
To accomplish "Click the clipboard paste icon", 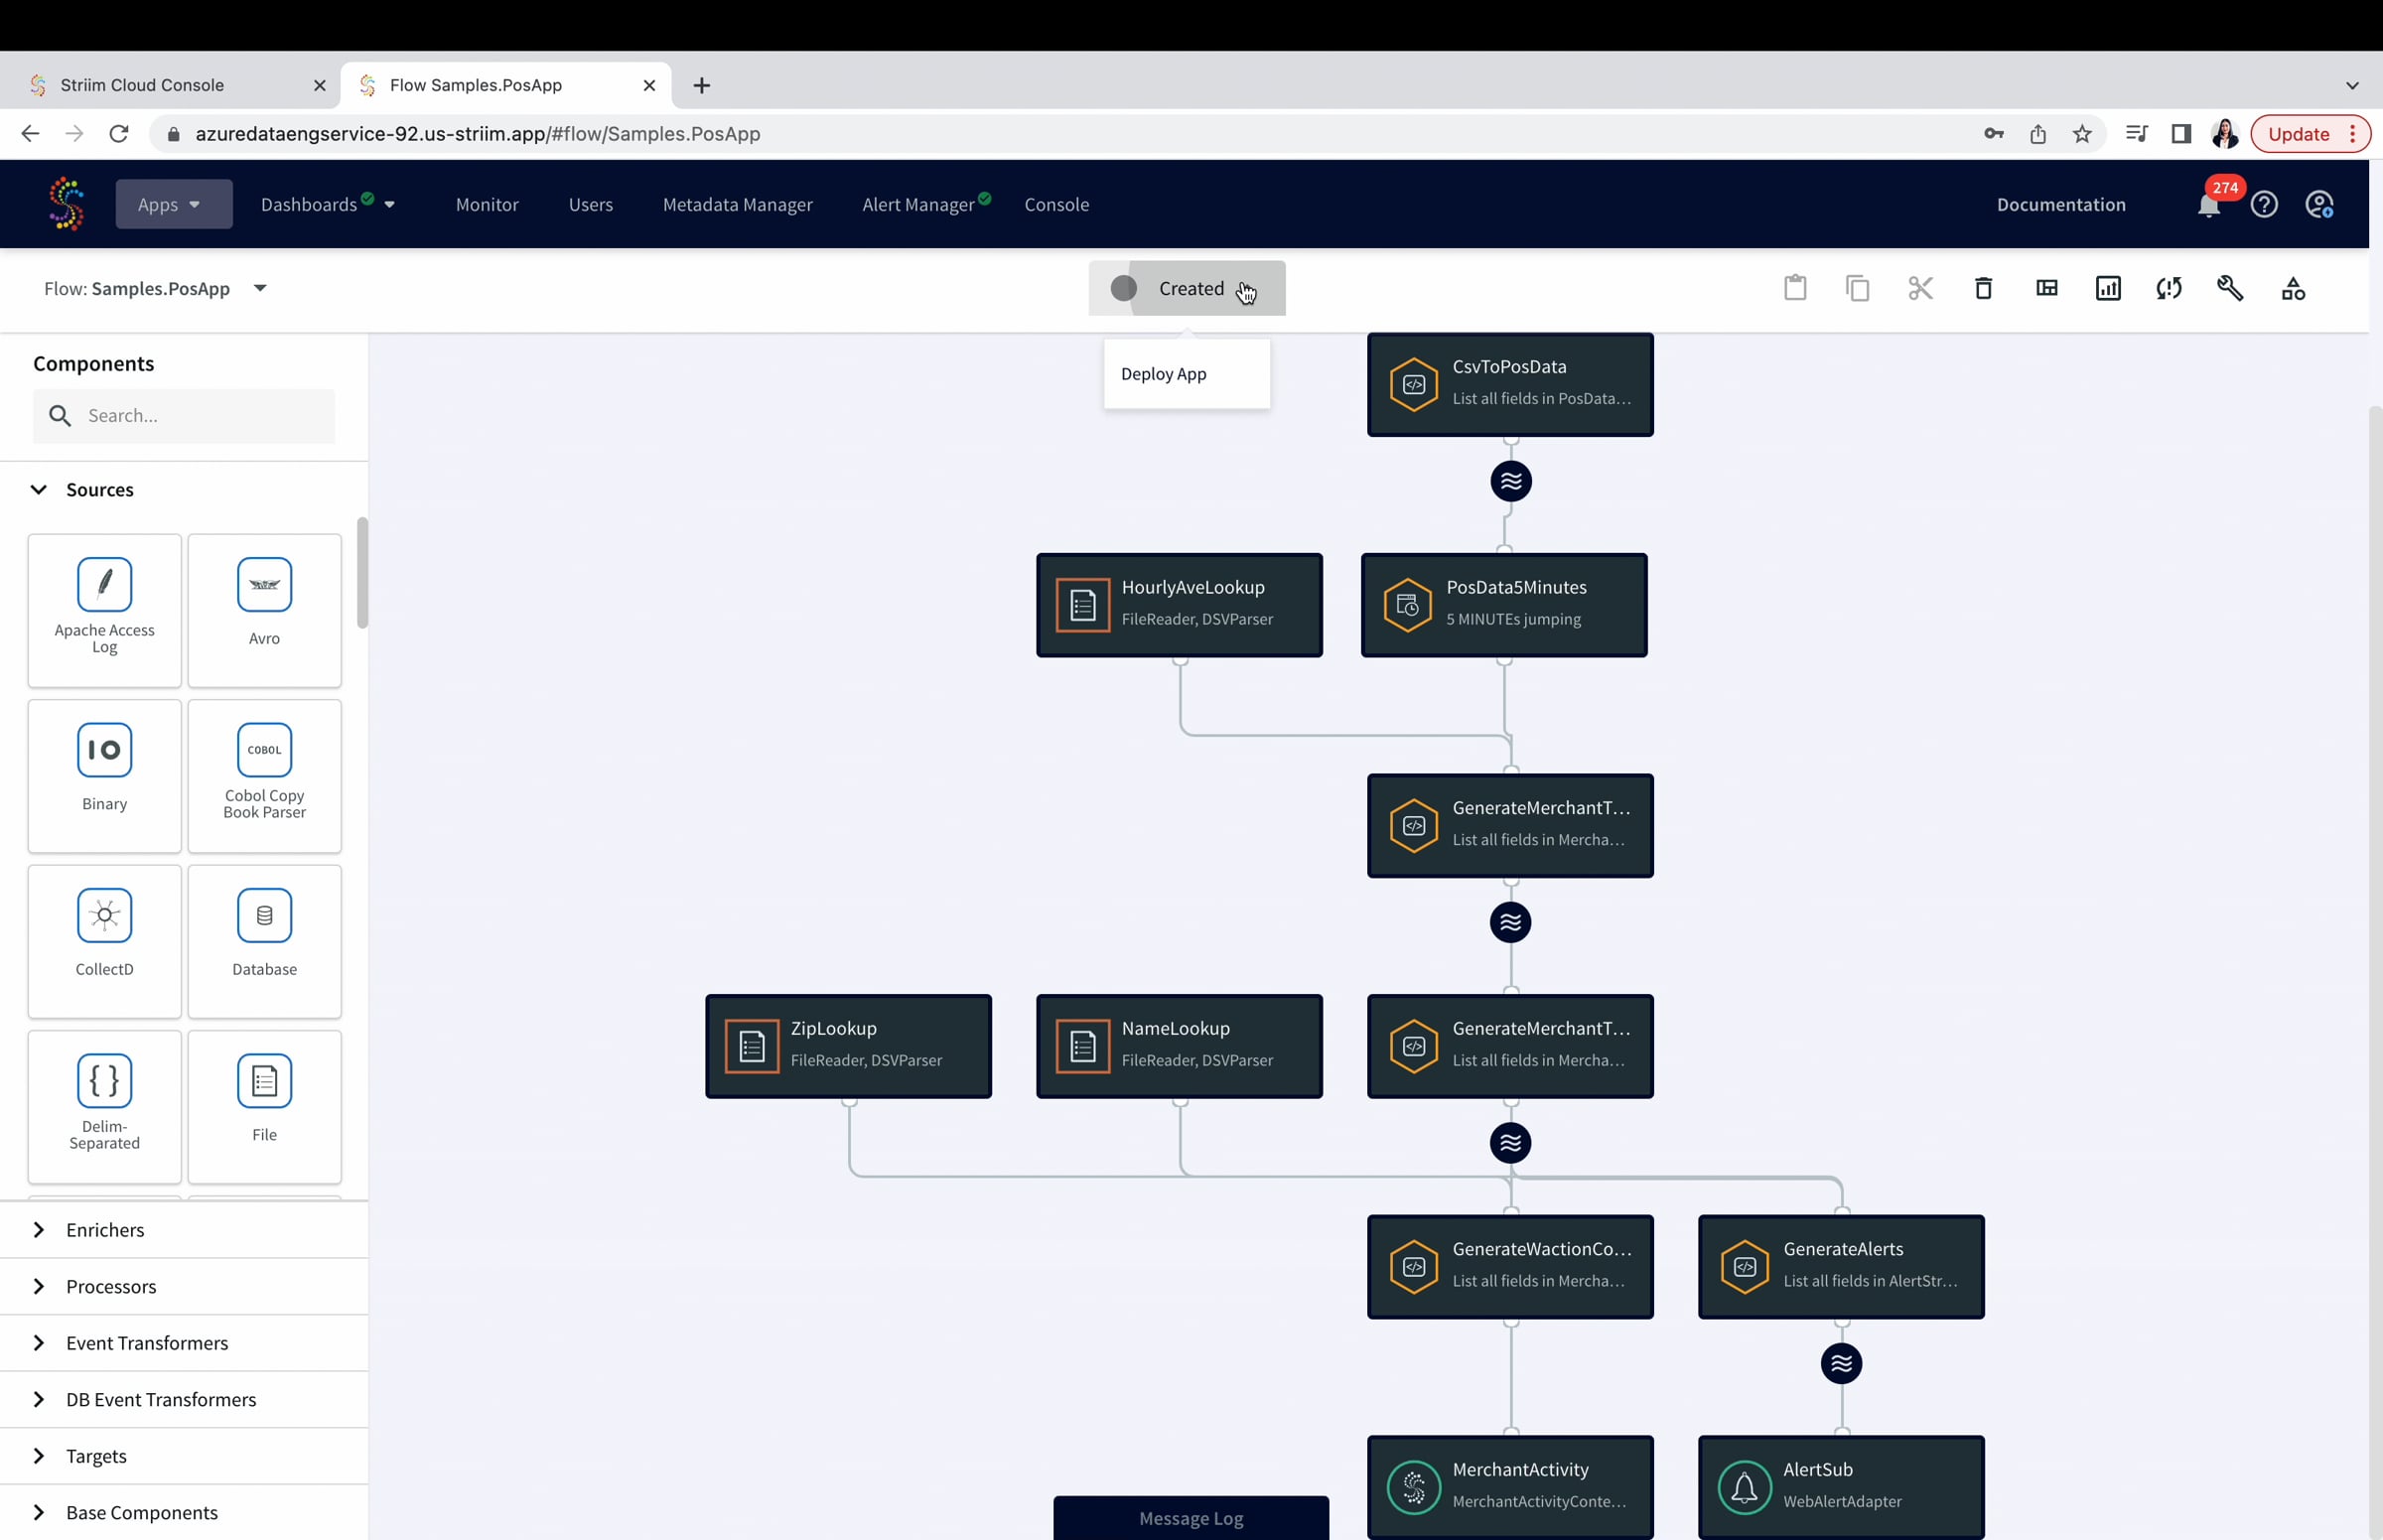I will tap(1795, 288).
